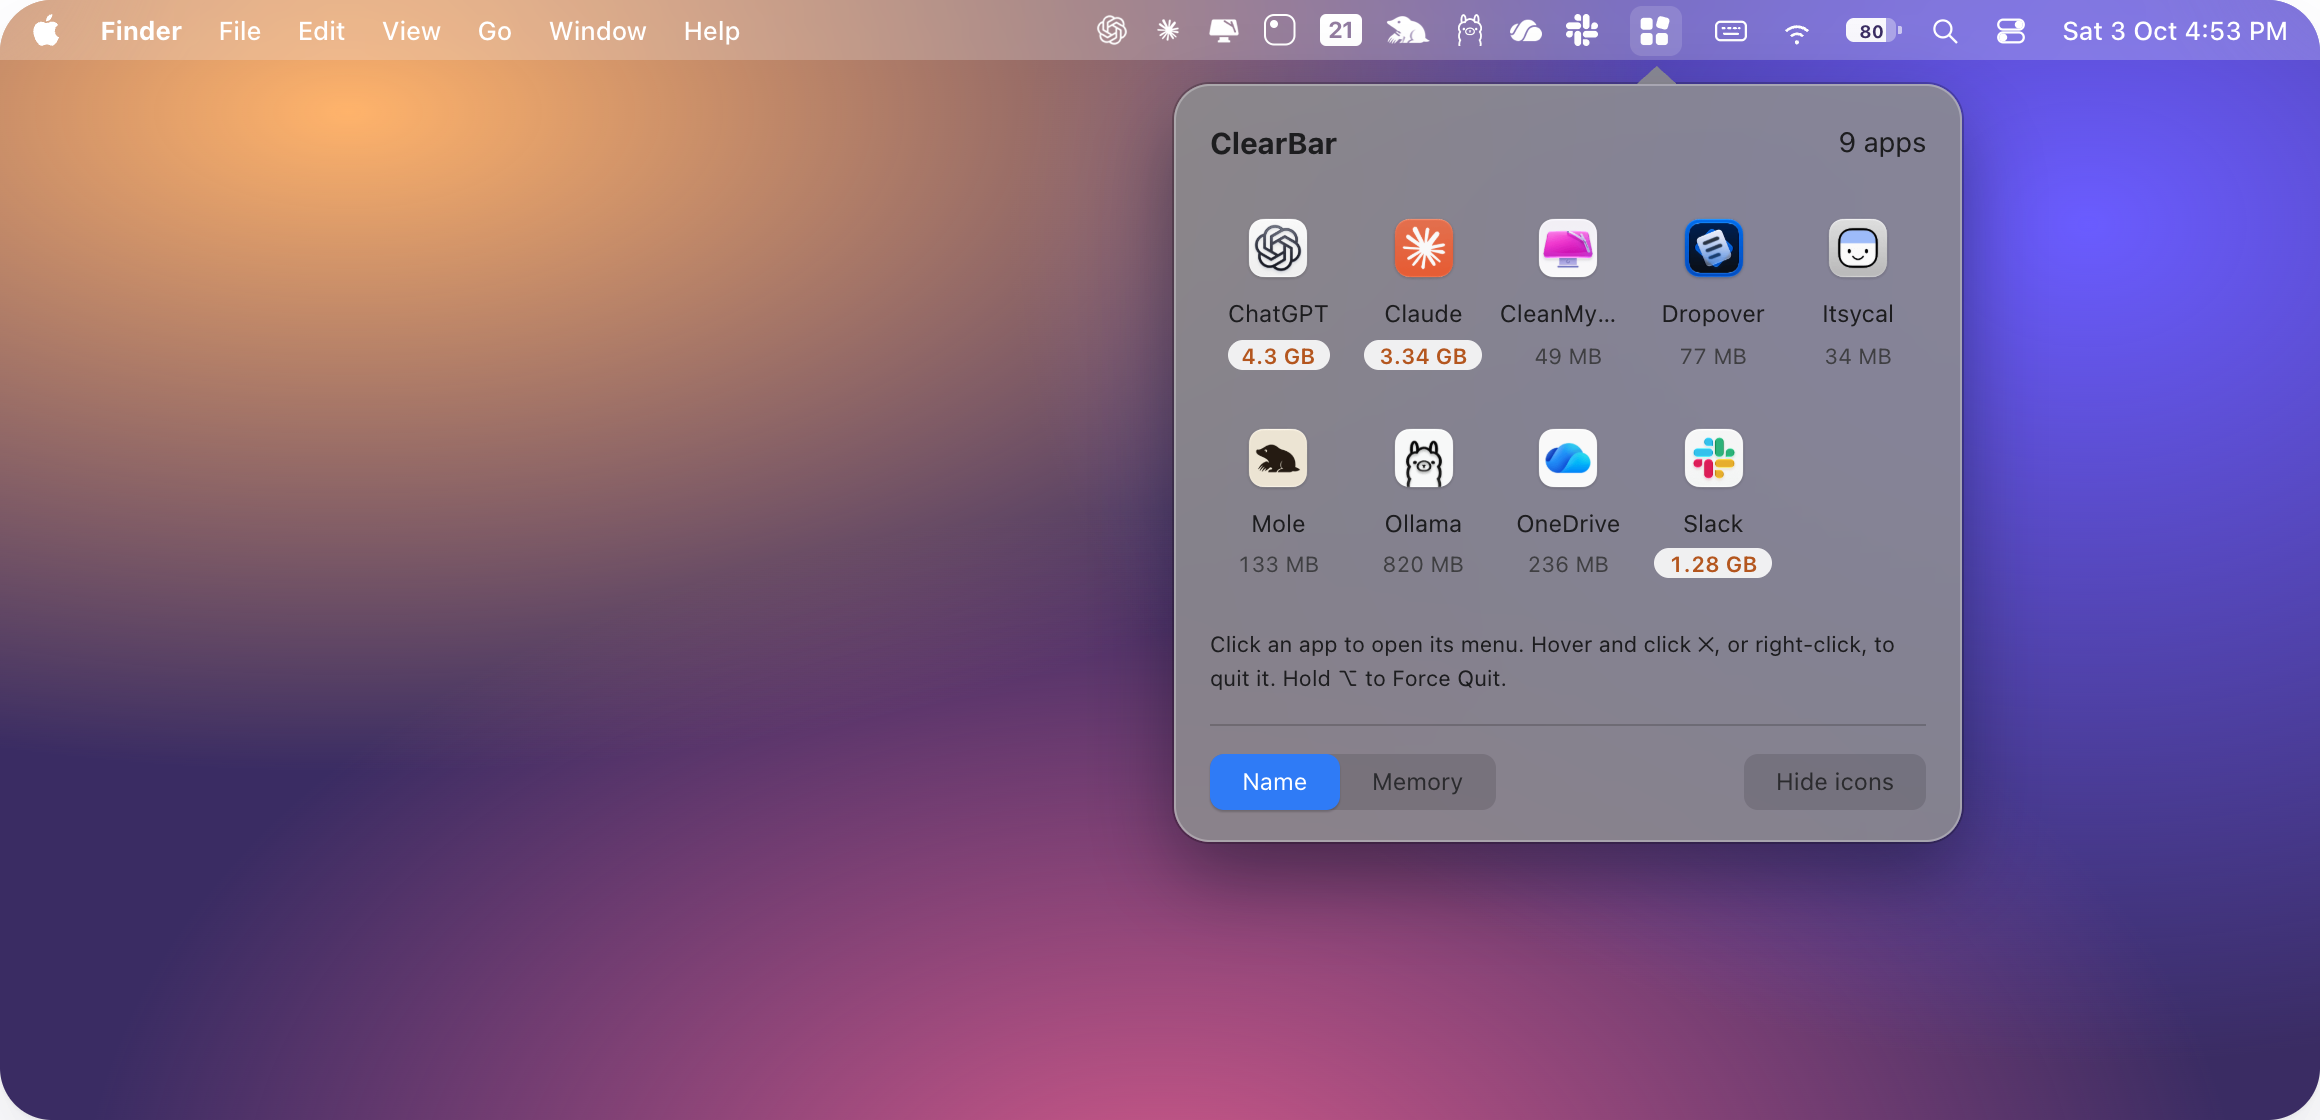Image resolution: width=2320 pixels, height=1120 pixels.
Task: Open OneDrive cloud icon in menu bar
Action: click(1525, 31)
